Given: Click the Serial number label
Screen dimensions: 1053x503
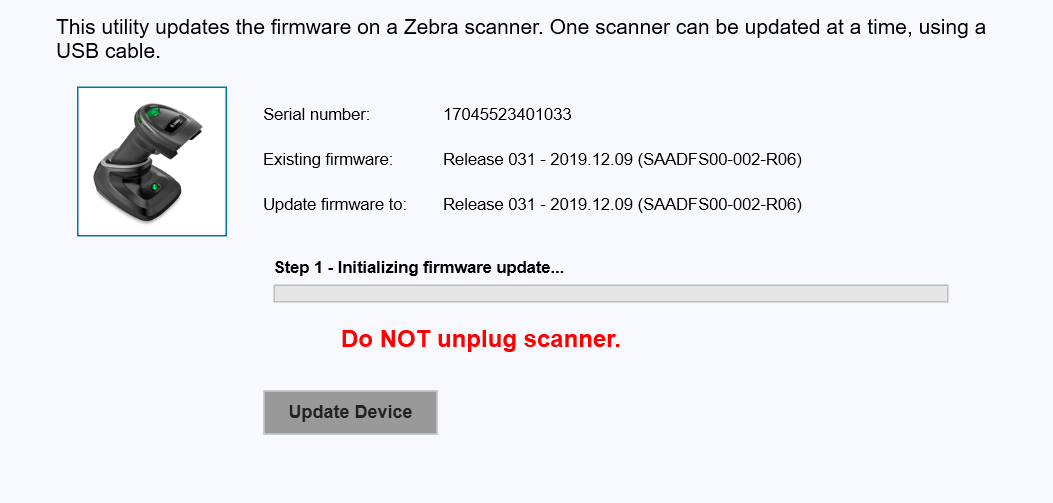Looking at the screenshot, I should [x=316, y=114].
